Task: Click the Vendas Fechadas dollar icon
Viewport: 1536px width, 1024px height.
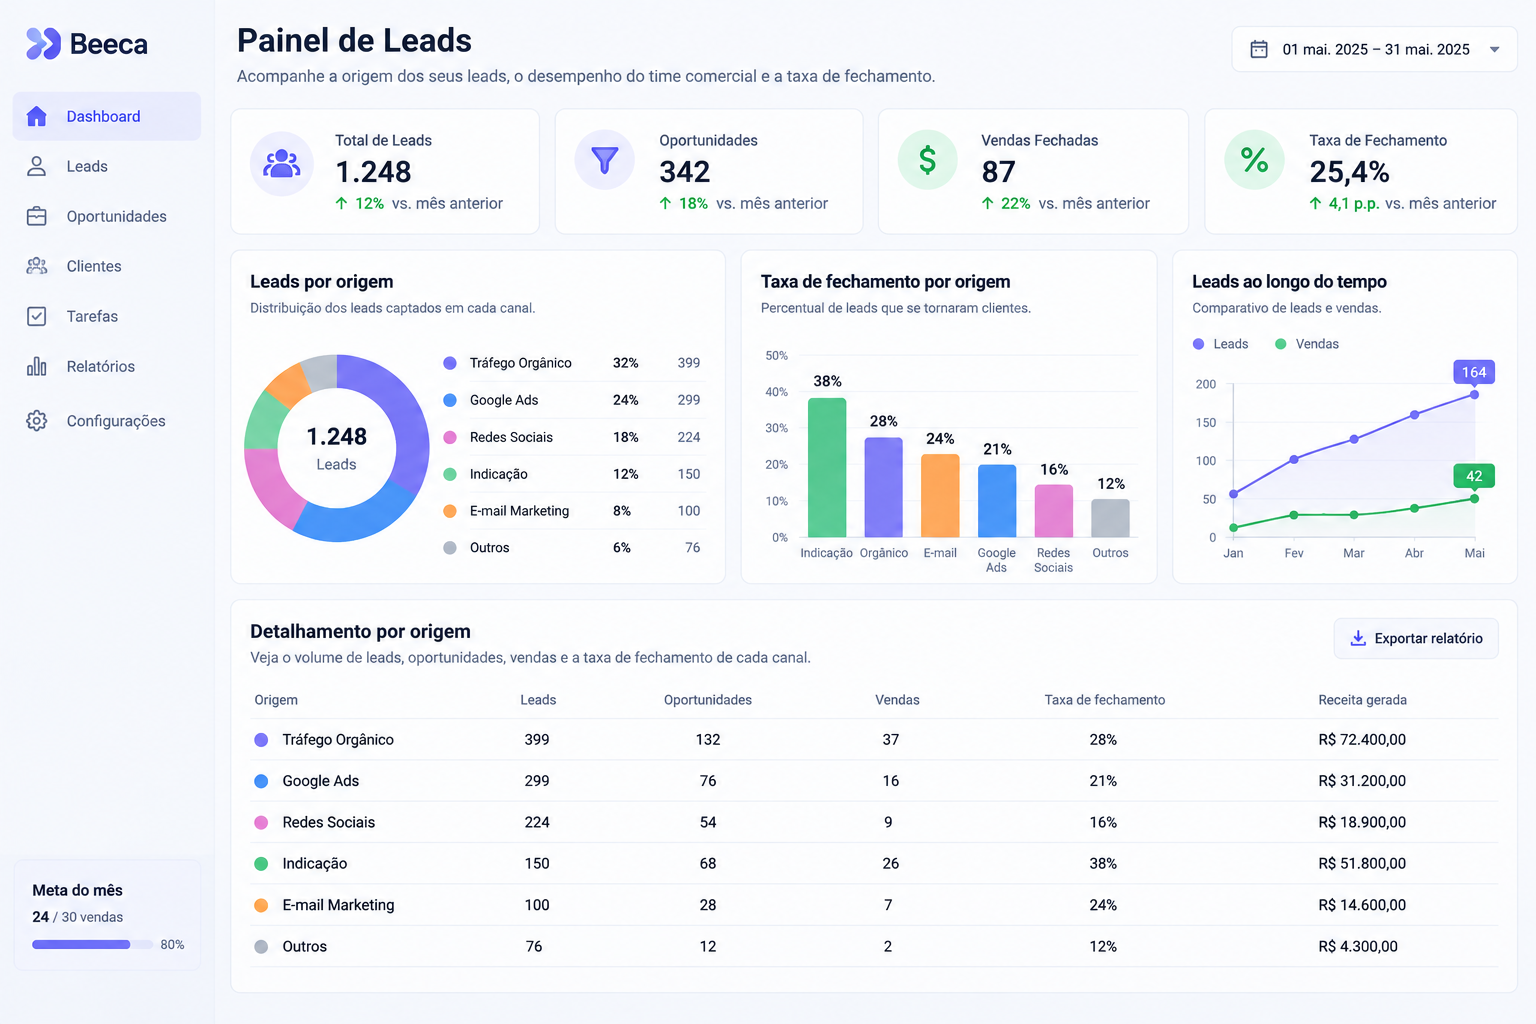Action: pos(928,160)
